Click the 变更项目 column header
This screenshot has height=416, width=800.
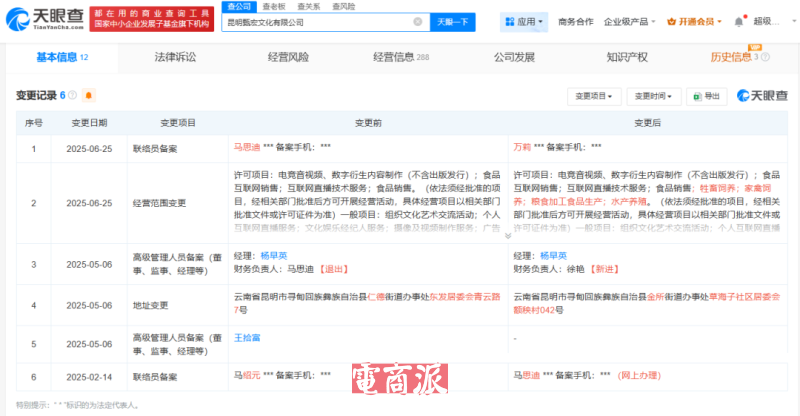tap(178, 123)
